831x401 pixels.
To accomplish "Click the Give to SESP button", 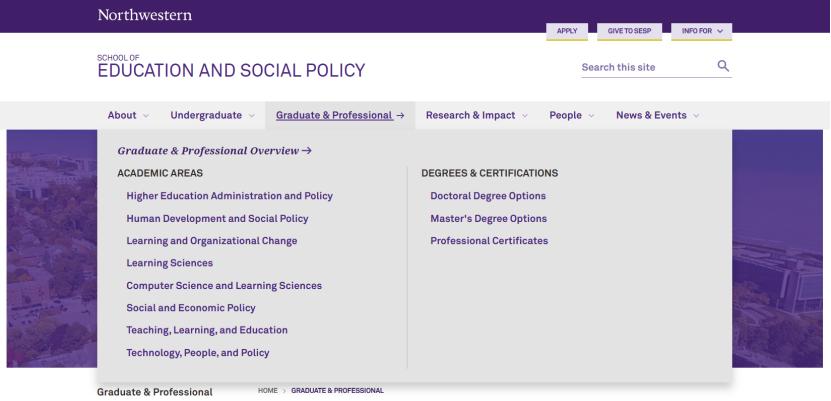I will pos(629,31).
